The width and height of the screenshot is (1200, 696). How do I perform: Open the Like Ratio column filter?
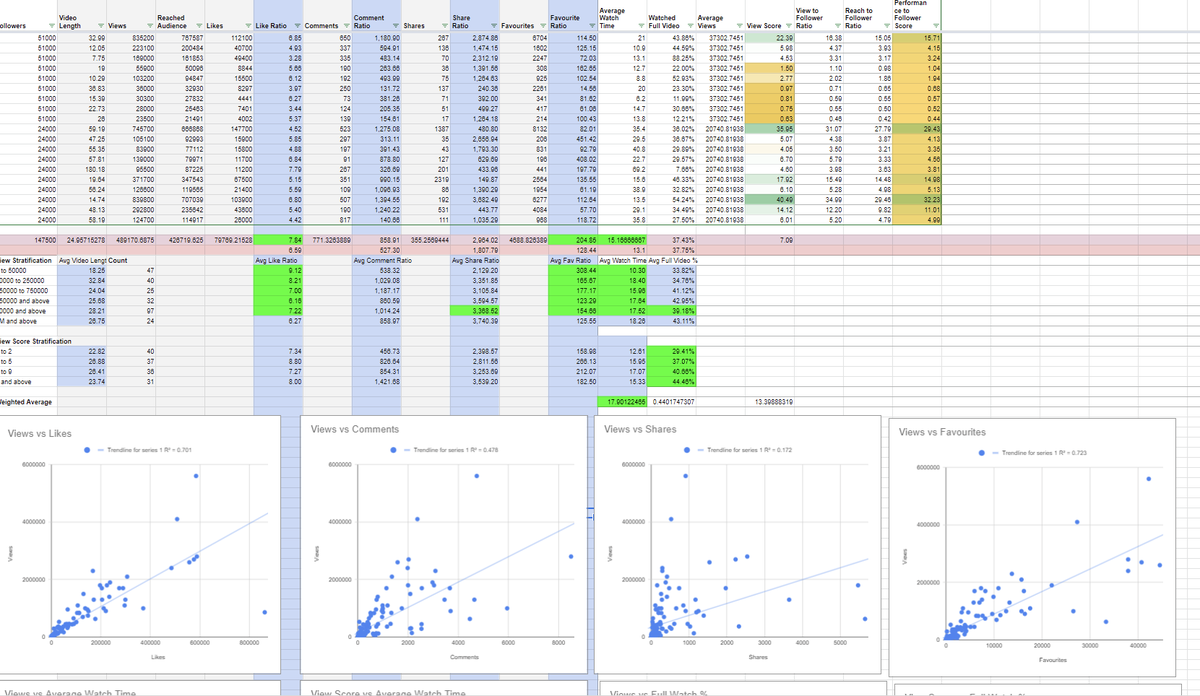click(296, 25)
